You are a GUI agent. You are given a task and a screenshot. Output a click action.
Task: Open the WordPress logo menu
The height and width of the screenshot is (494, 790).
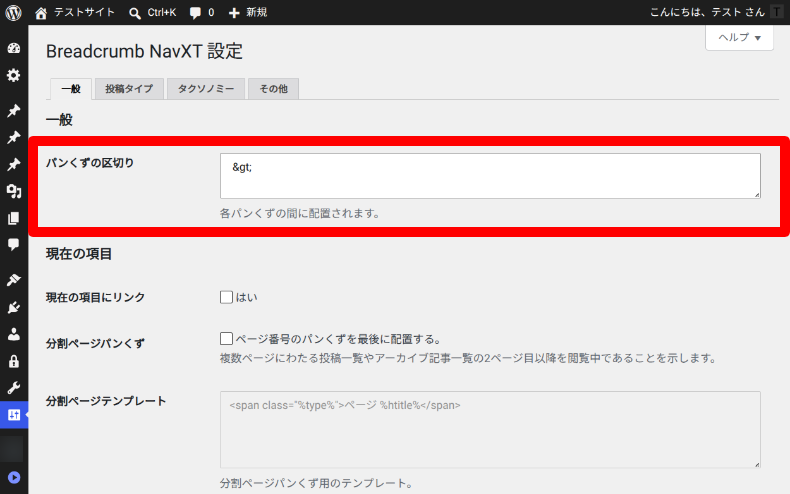tap(14, 13)
